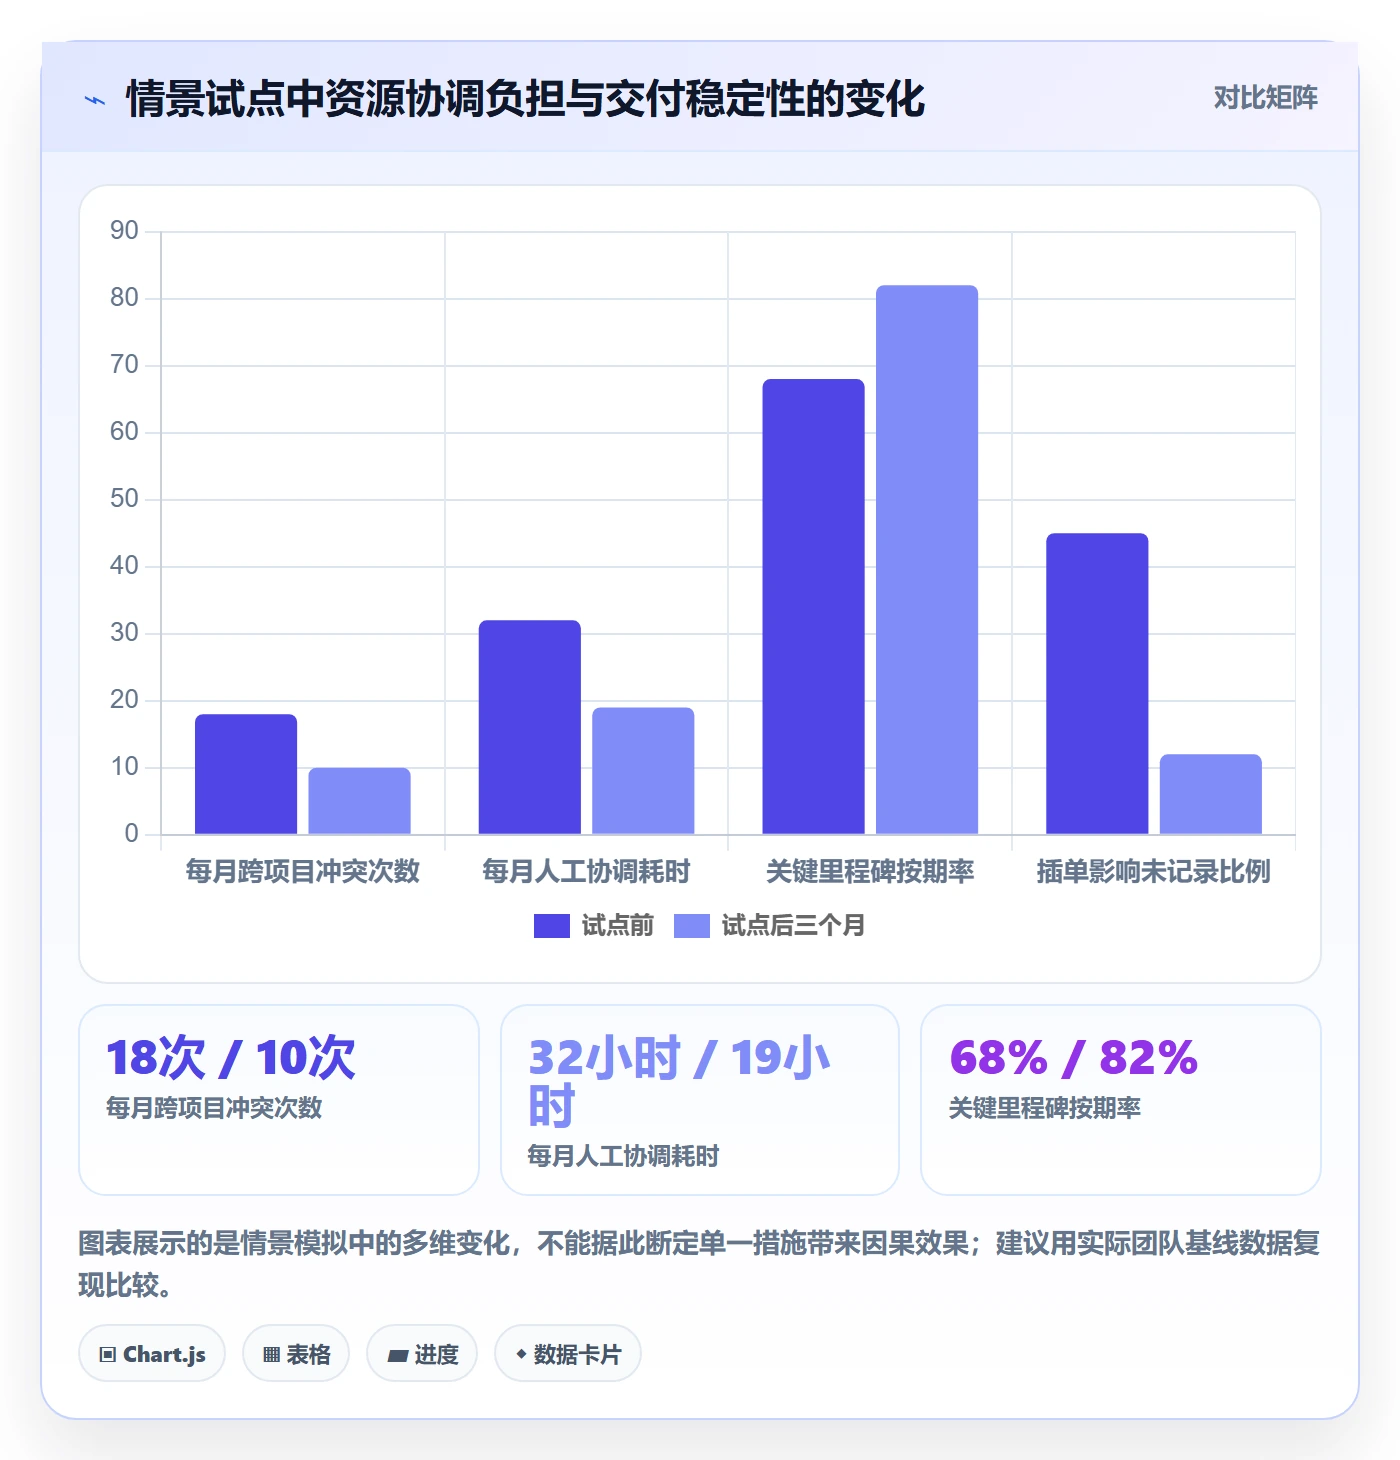Click x-axis label 每月跨项目冲突次数
Viewport: 1400px width, 1460px height.
click(302, 871)
